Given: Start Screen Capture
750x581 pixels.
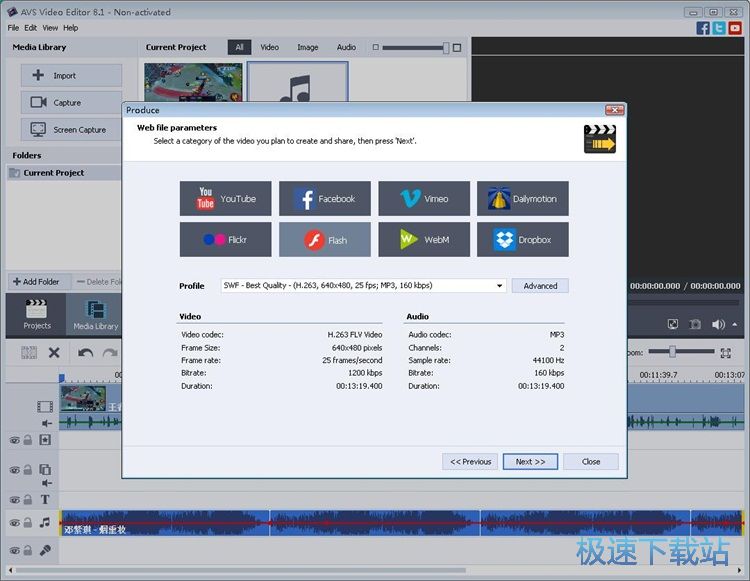Looking at the screenshot, I should click(71, 130).
